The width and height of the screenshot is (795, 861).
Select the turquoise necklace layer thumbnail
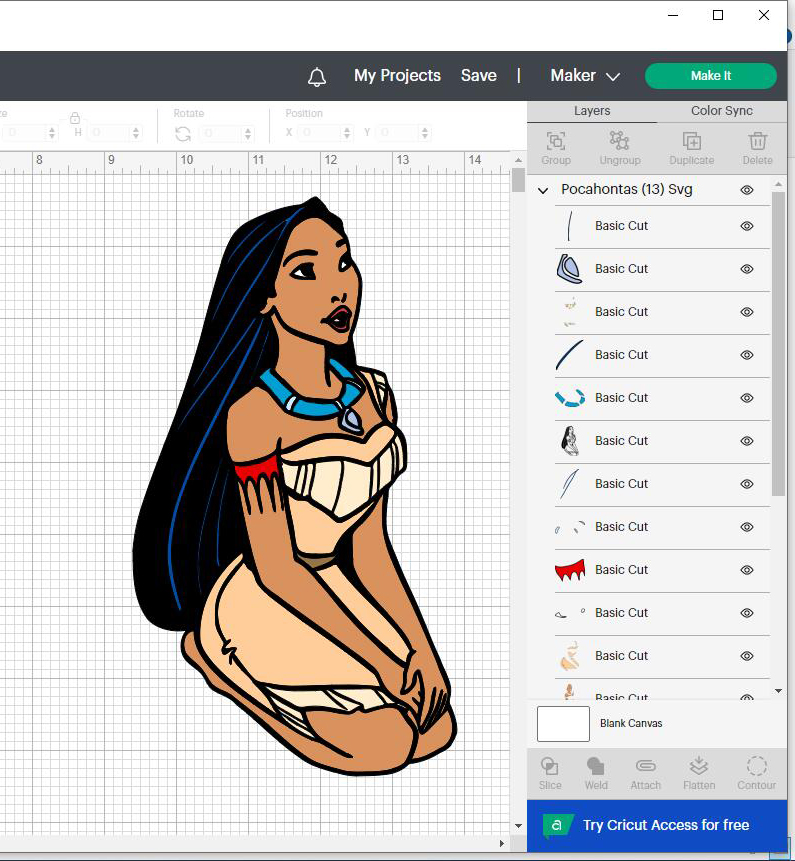(x=570, y=398)
